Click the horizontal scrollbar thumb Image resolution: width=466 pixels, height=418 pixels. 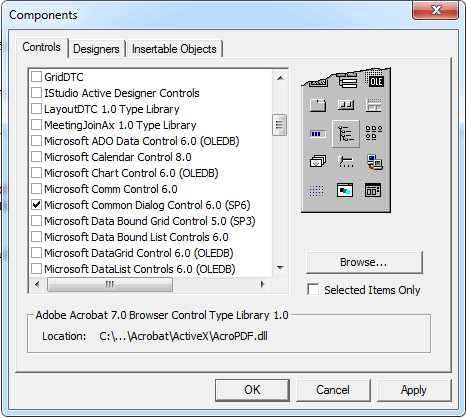(110, 285)
